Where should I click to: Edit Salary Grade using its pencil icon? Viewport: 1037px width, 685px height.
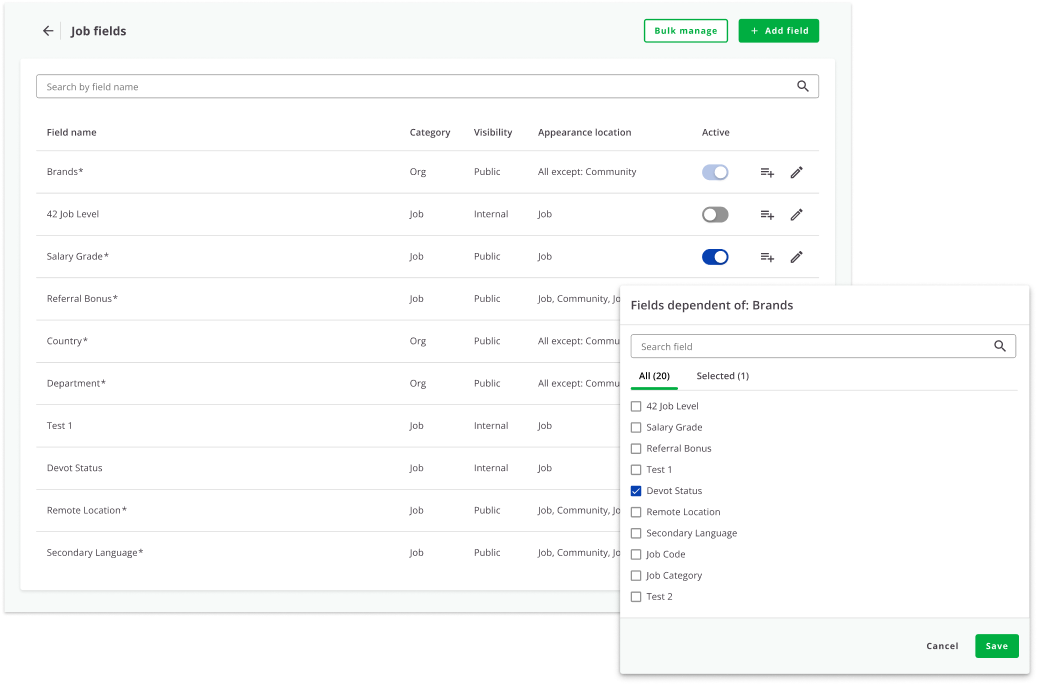(x=796, y=256)
